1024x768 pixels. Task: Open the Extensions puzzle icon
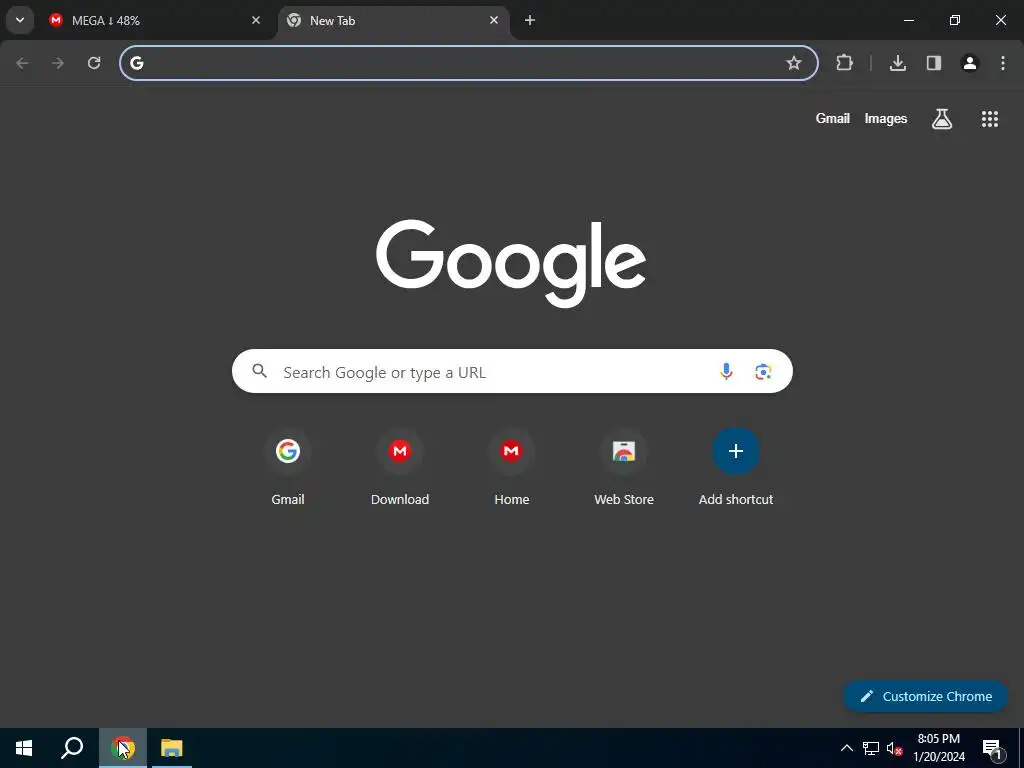pos(844,63)
